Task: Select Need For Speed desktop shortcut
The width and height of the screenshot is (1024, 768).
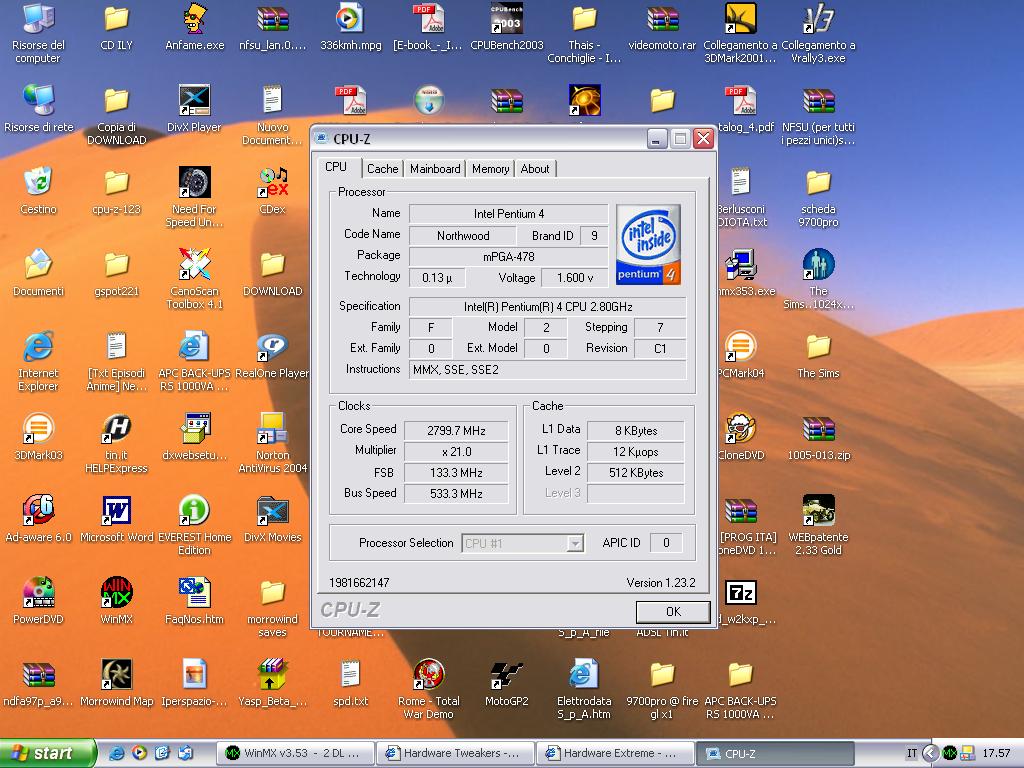Action: click(x=195, y=197)
